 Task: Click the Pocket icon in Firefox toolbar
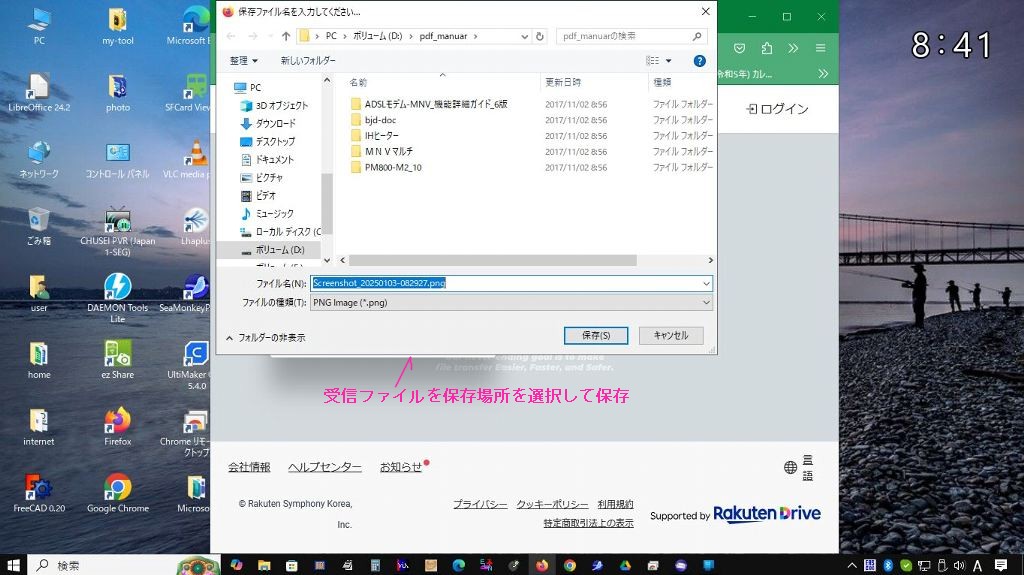point(739,48)
